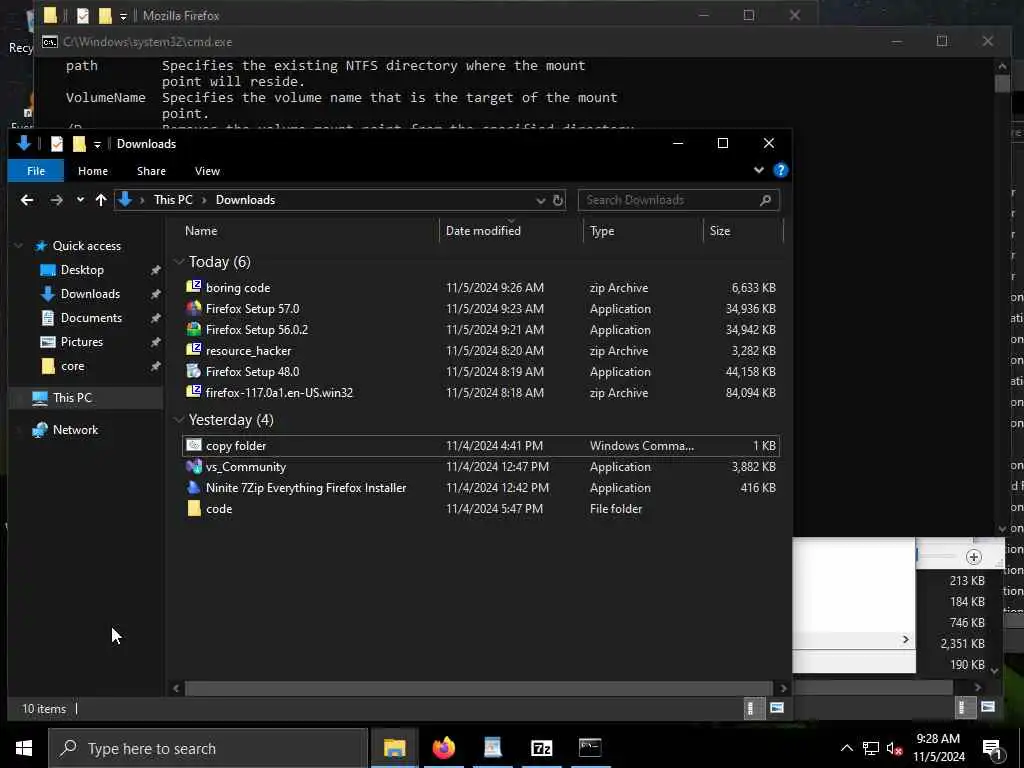The height and width of the screenshot is (768, 1024).
Task: Select This PC in navigation pane
Action: coord(72,398)
